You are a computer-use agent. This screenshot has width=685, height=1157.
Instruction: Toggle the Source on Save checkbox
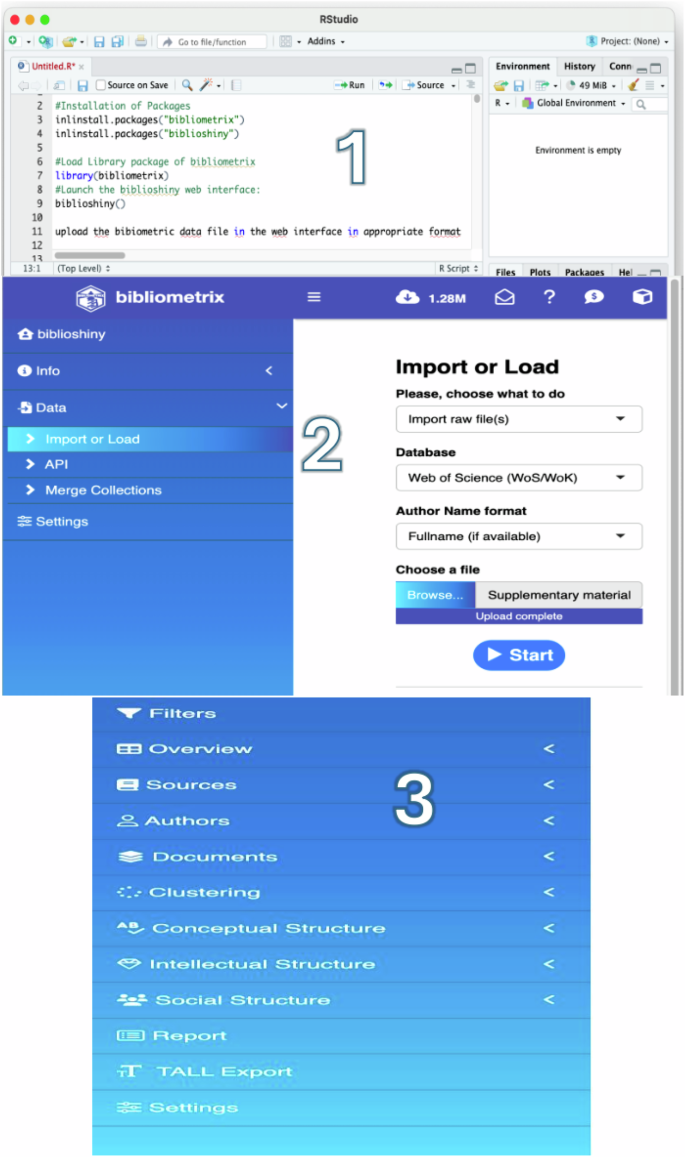[x=100, y=85]
